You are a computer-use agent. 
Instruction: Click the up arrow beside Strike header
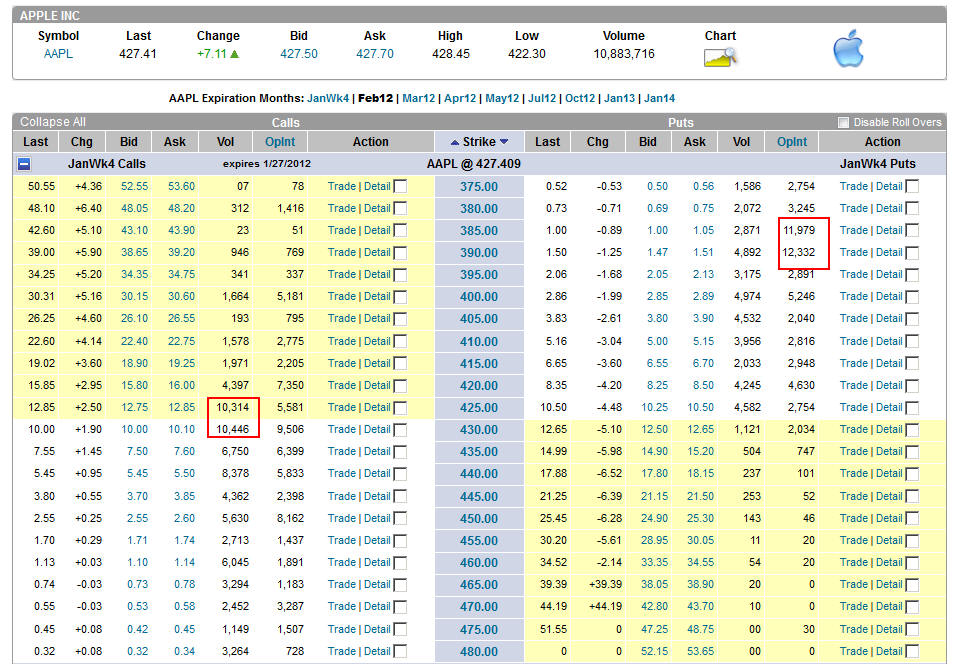(x=455, y=142)
